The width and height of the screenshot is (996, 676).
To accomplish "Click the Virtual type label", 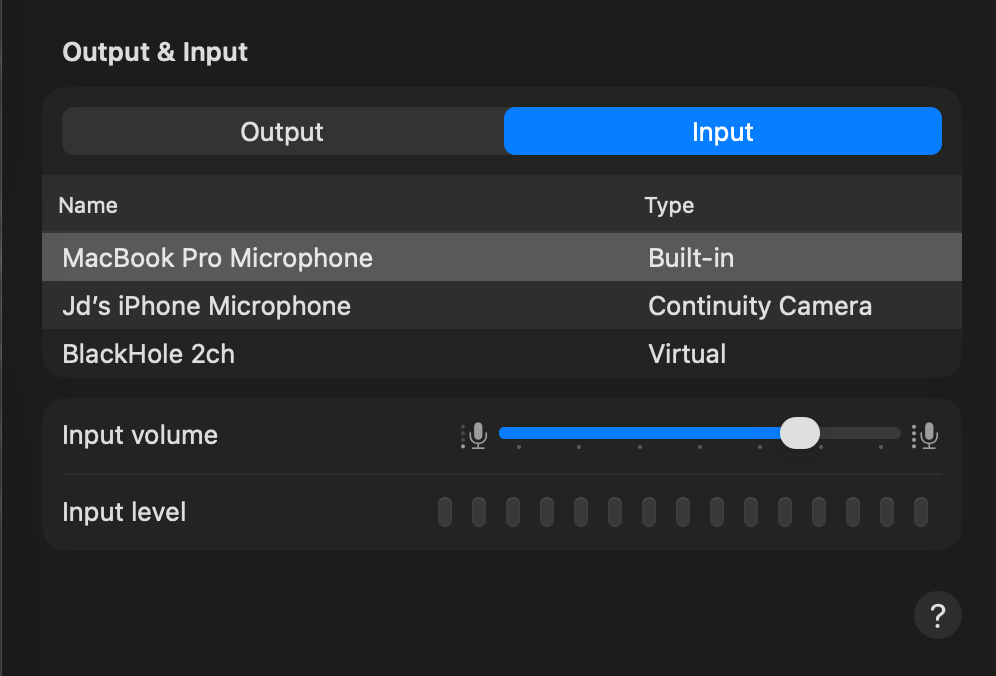I will coord(687,354).
